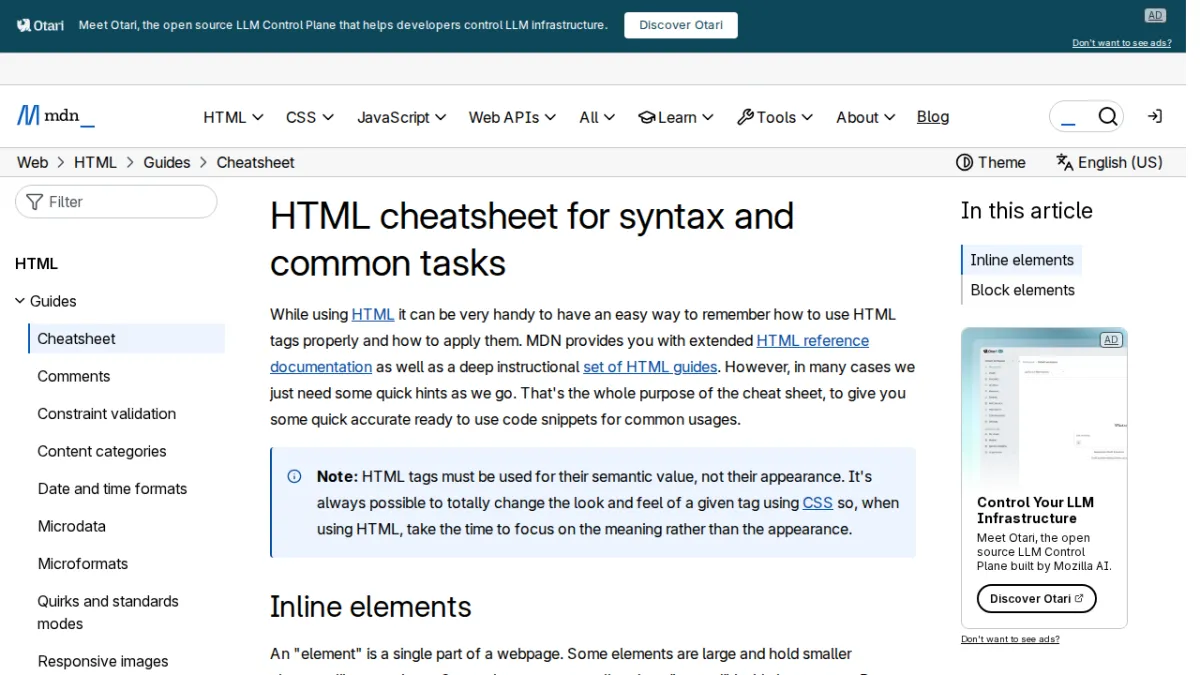Expand the CSS navigation menu
Viewport: 1200px width, 675px height.
(310, 117)
